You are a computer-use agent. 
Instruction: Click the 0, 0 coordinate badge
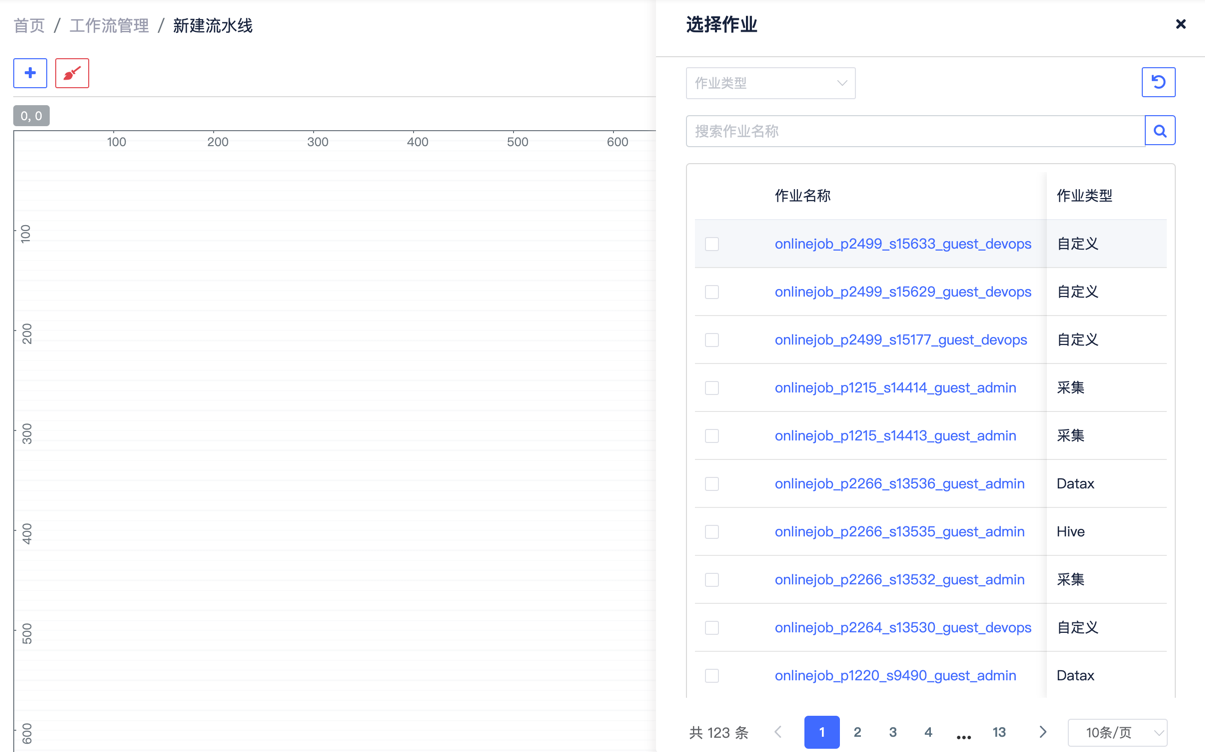[31, 116]
